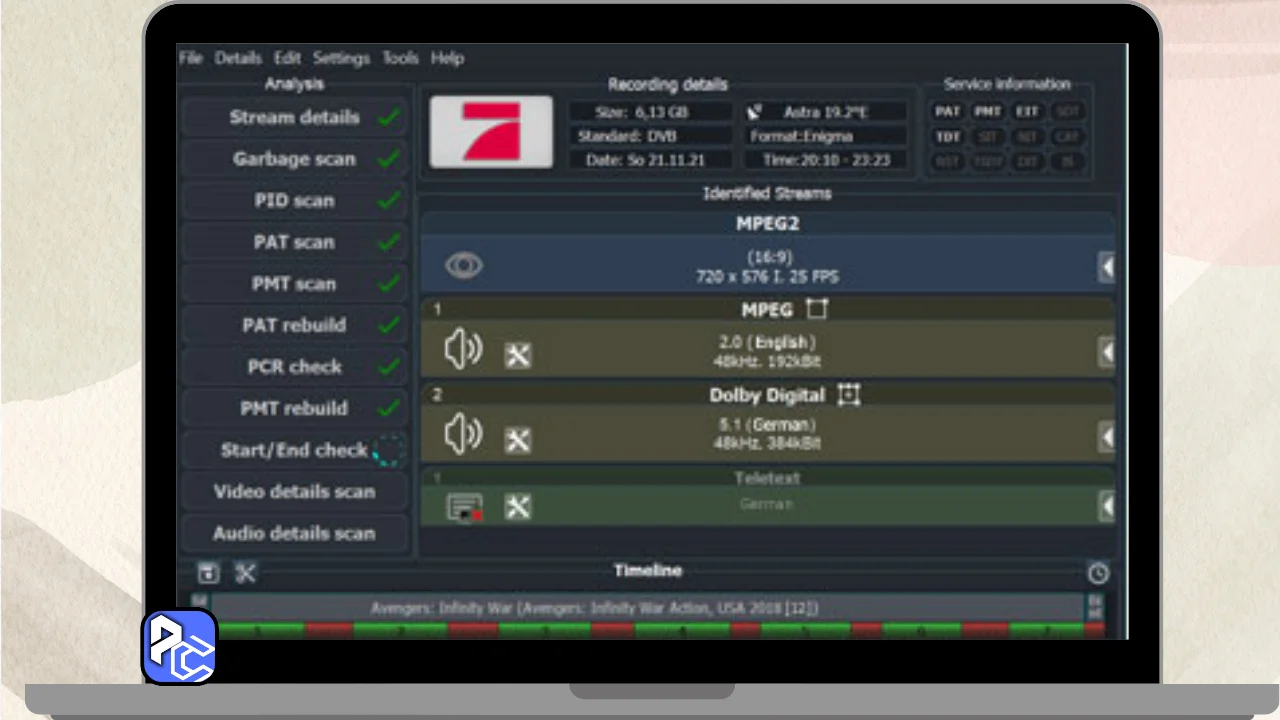Click the 'Teletext' stream header
Viewport: 1280px width, 720px height.
[767, 478]
